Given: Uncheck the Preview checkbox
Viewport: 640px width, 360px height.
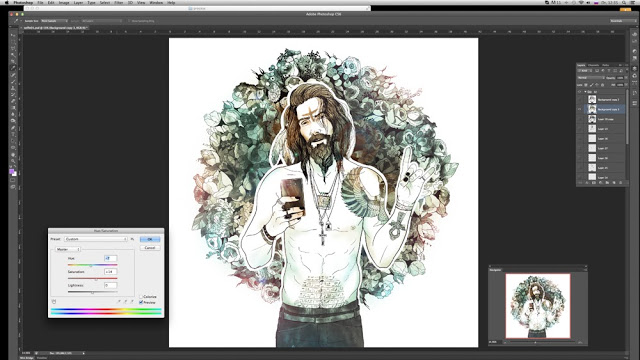Looking at the screenshot, I should click(141, 302).
